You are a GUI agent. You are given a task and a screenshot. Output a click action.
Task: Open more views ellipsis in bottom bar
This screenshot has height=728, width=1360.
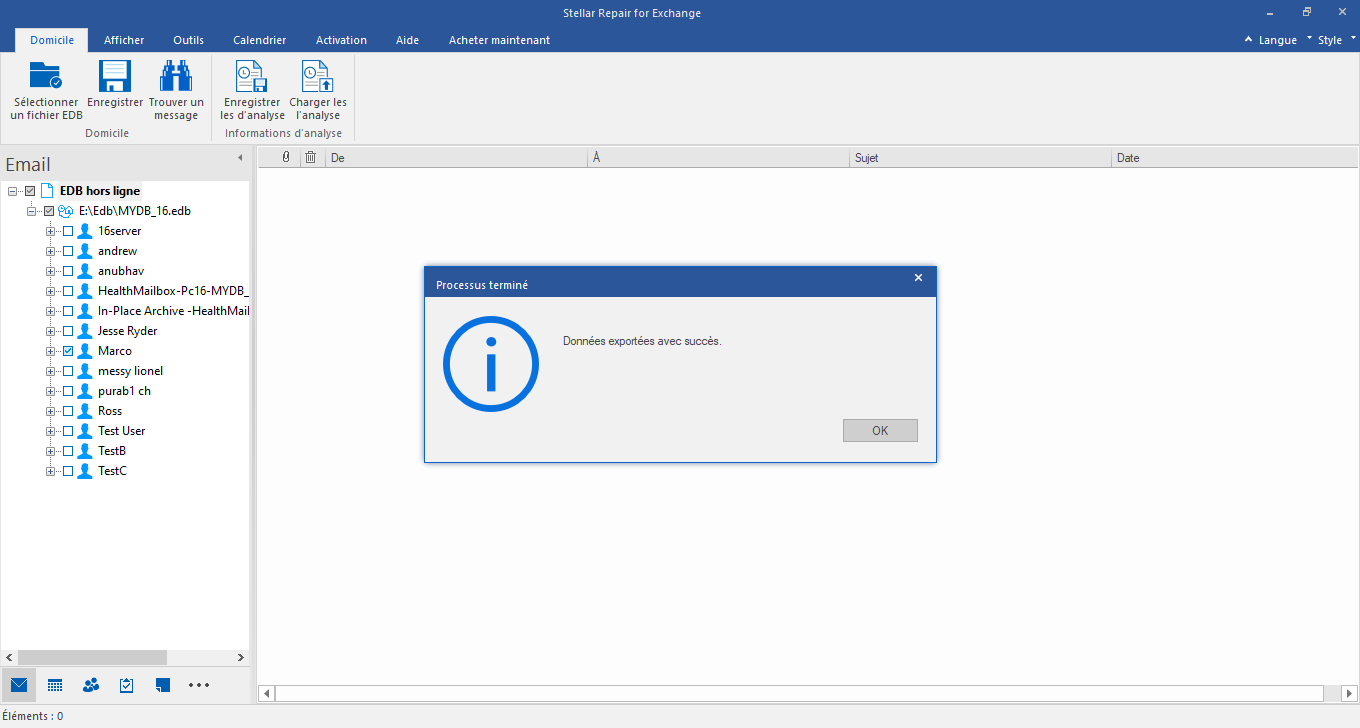coord(199,685)
